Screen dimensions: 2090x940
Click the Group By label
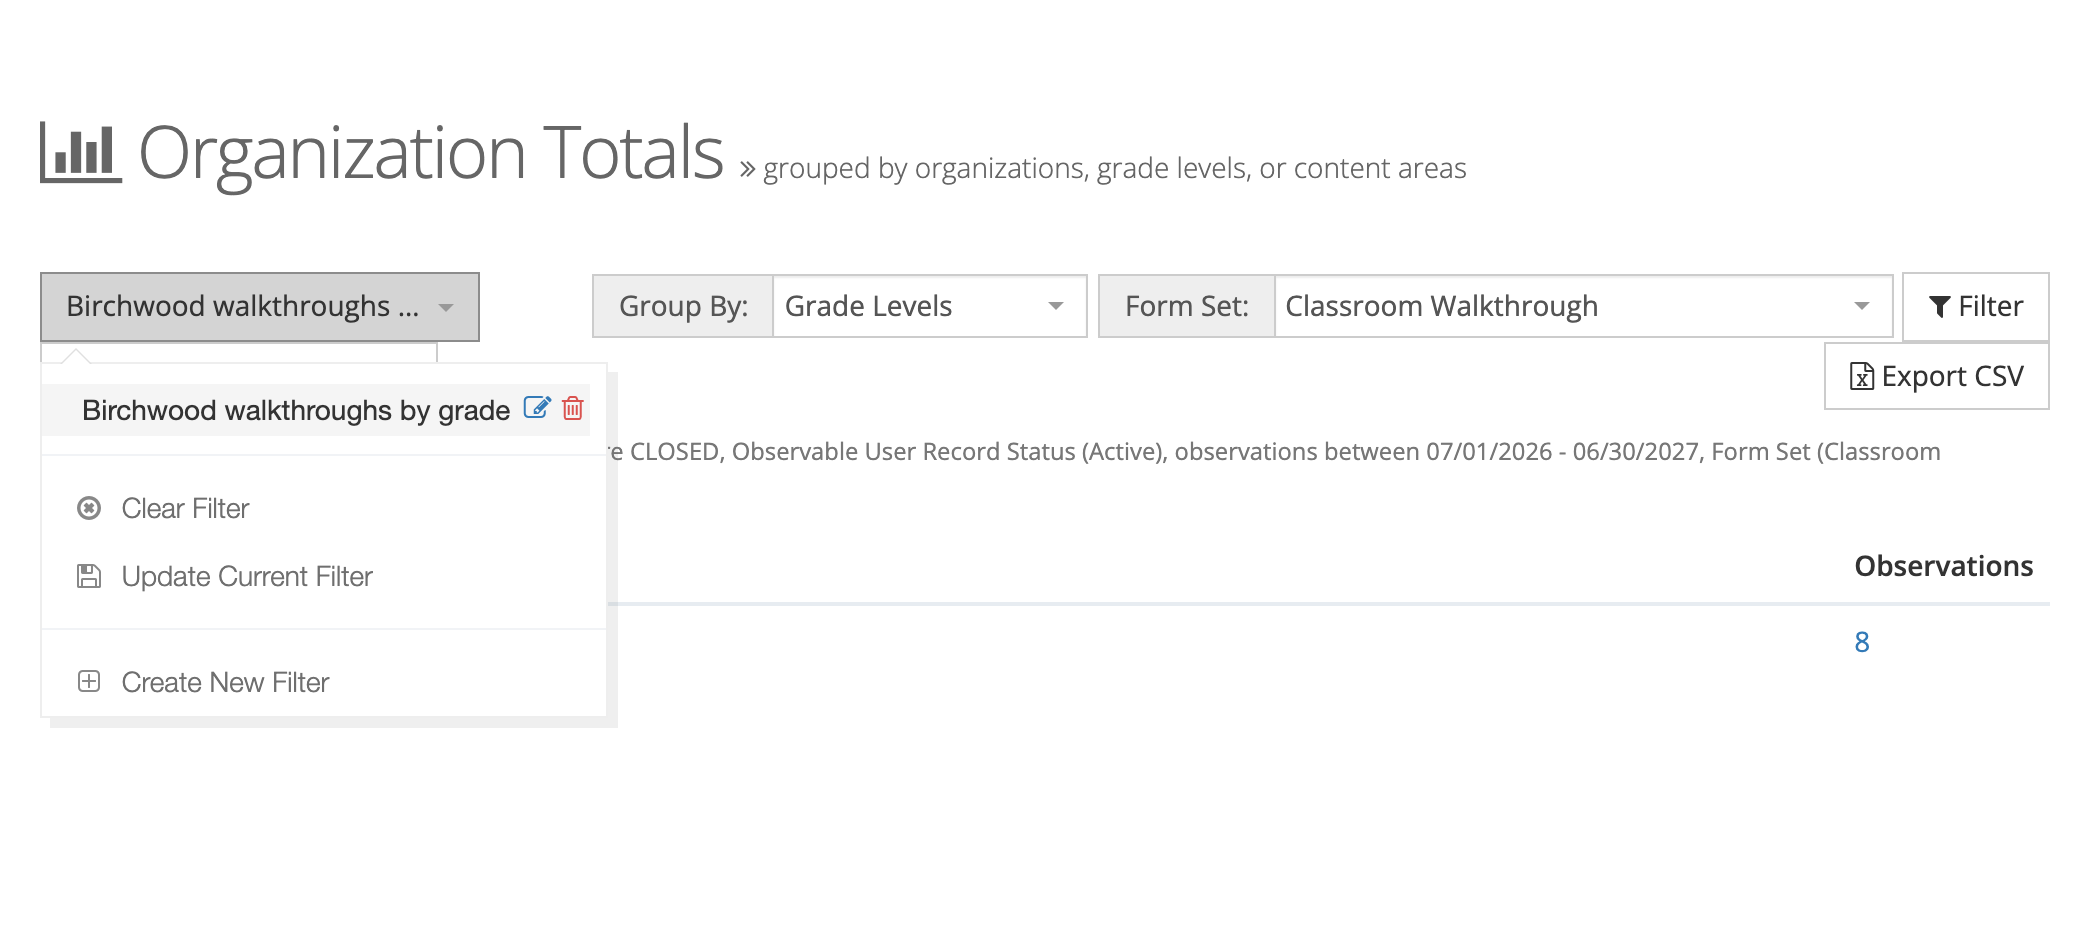click(x=683, y=306)
